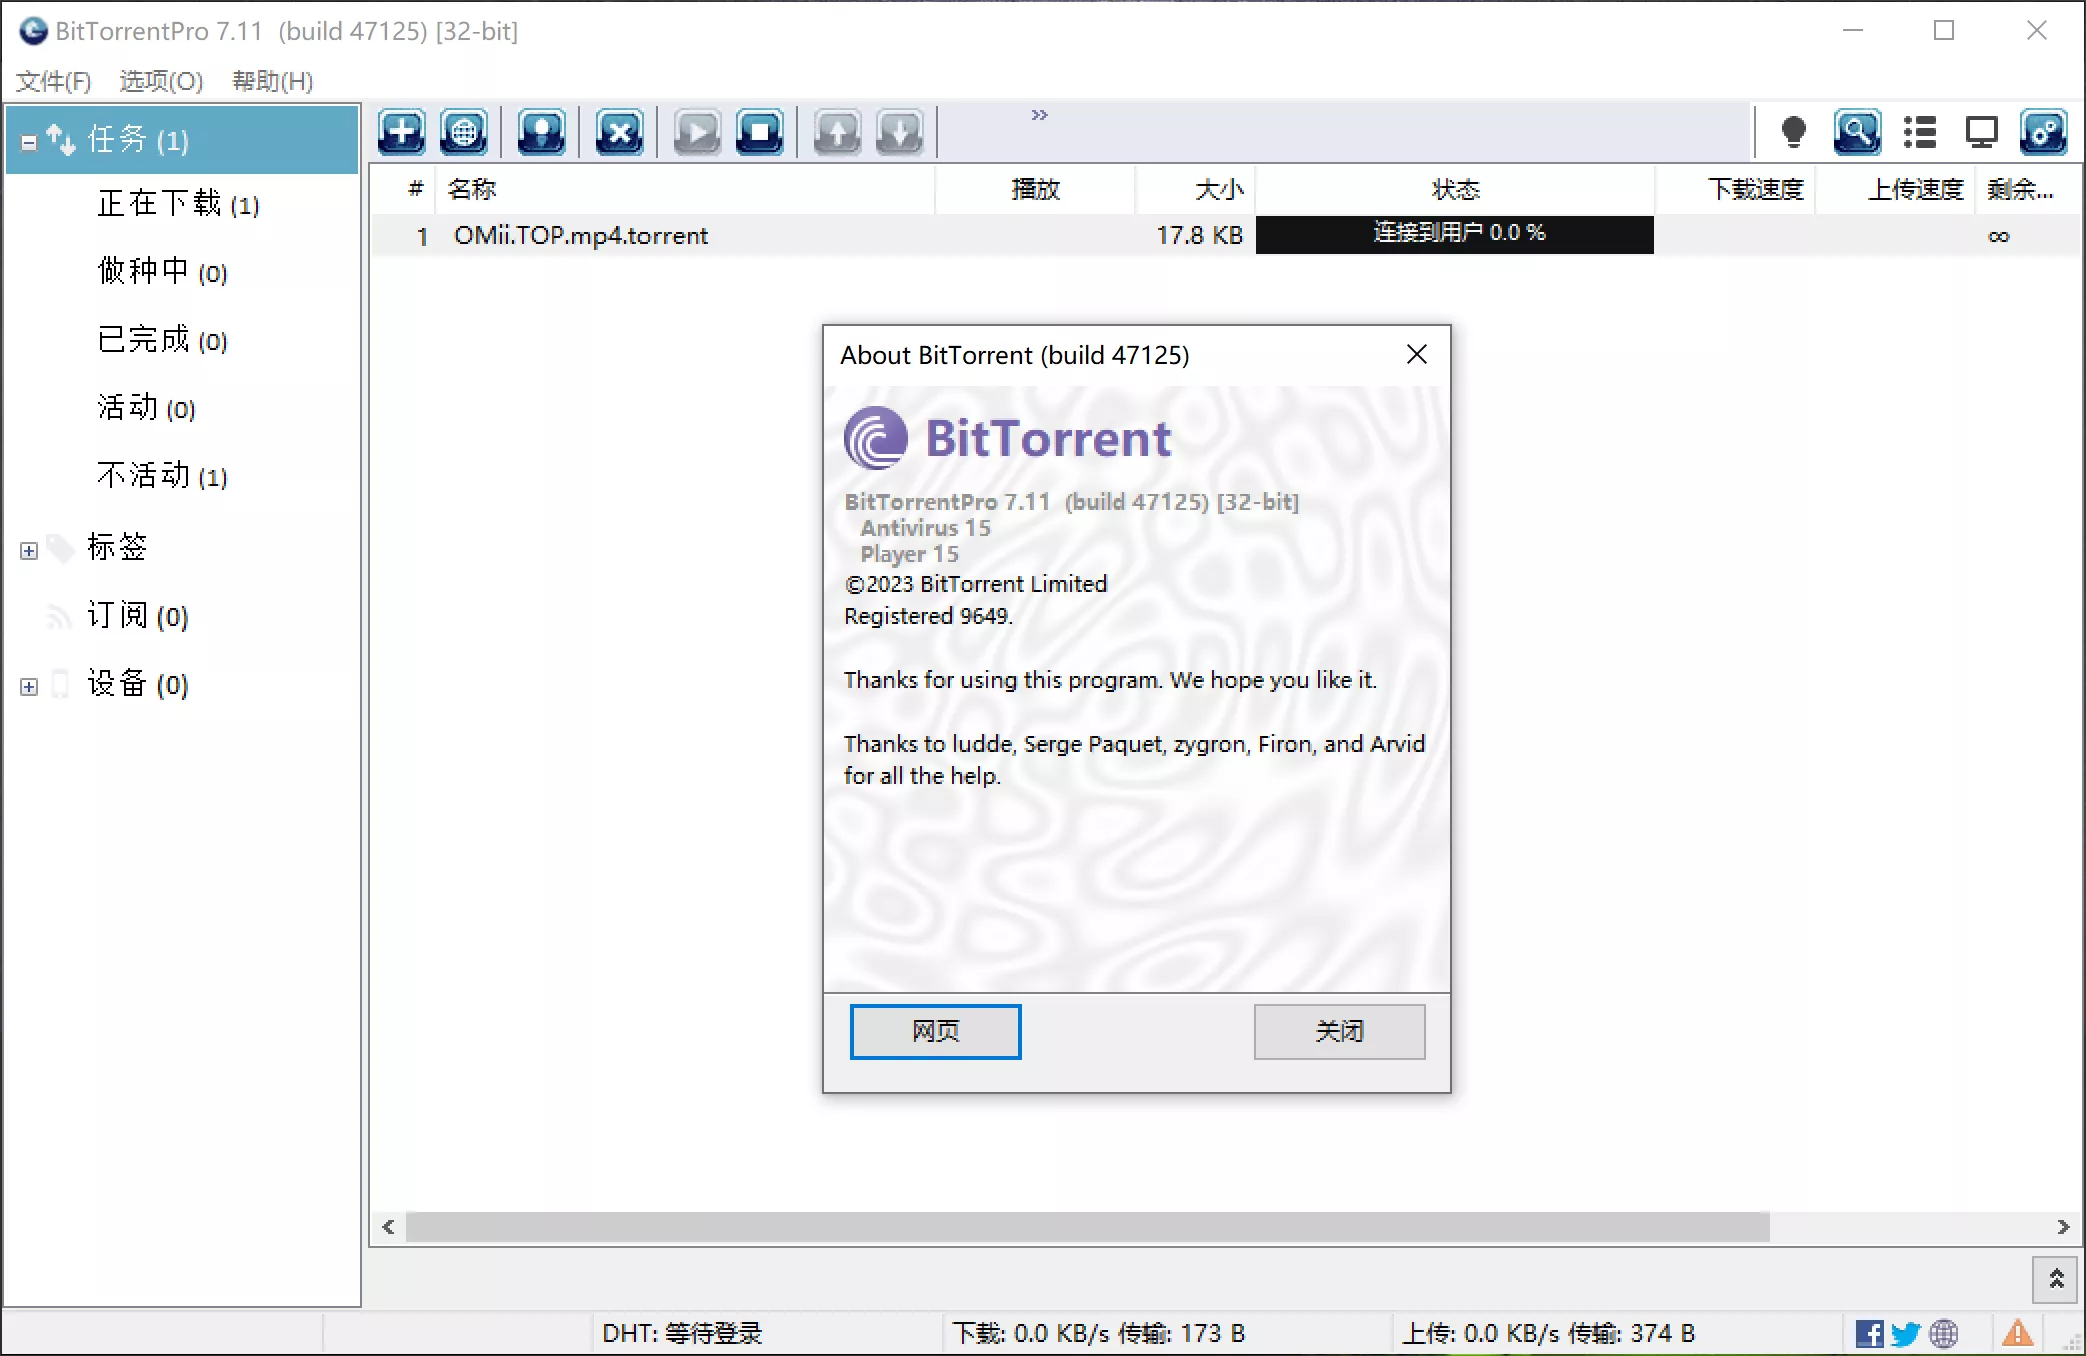
Task: Open the 文件(F) menu
Action: (53, 81)
